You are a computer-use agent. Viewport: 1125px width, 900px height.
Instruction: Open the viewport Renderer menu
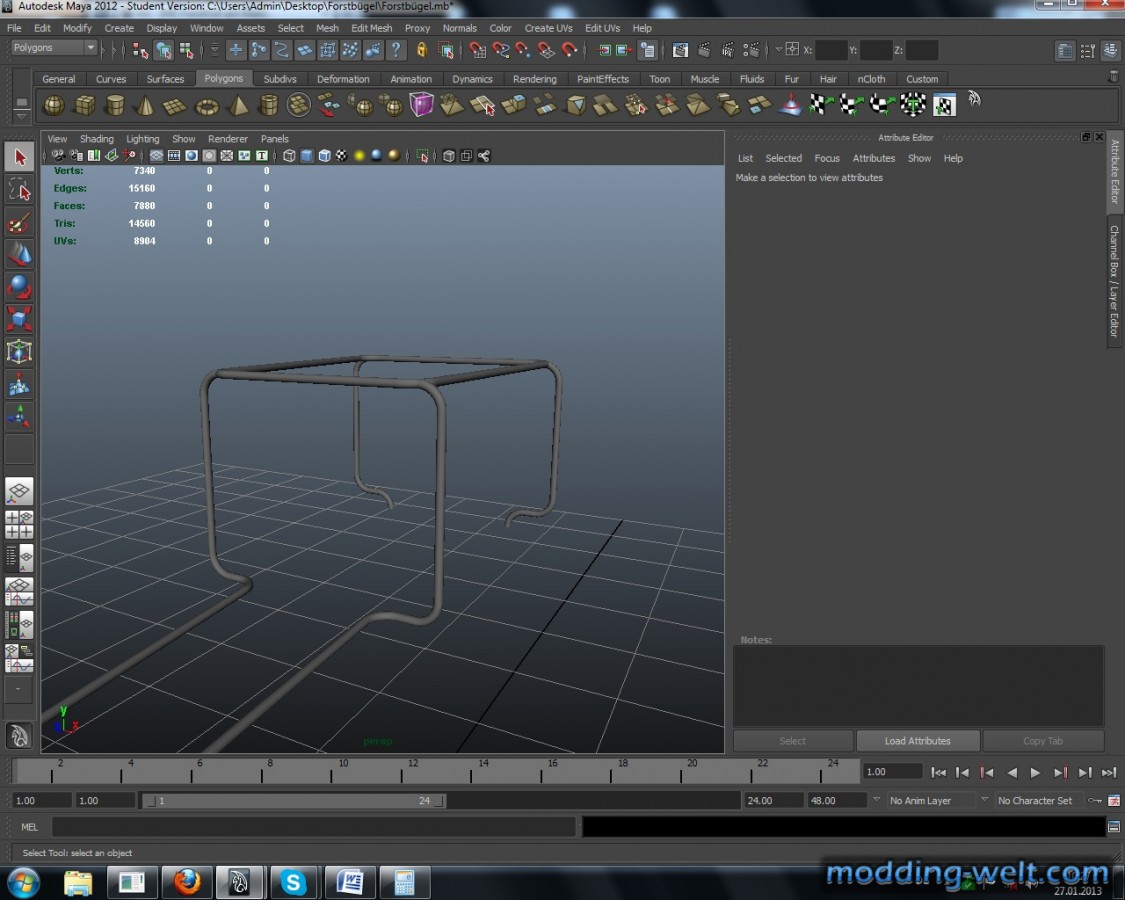(227, 139)
